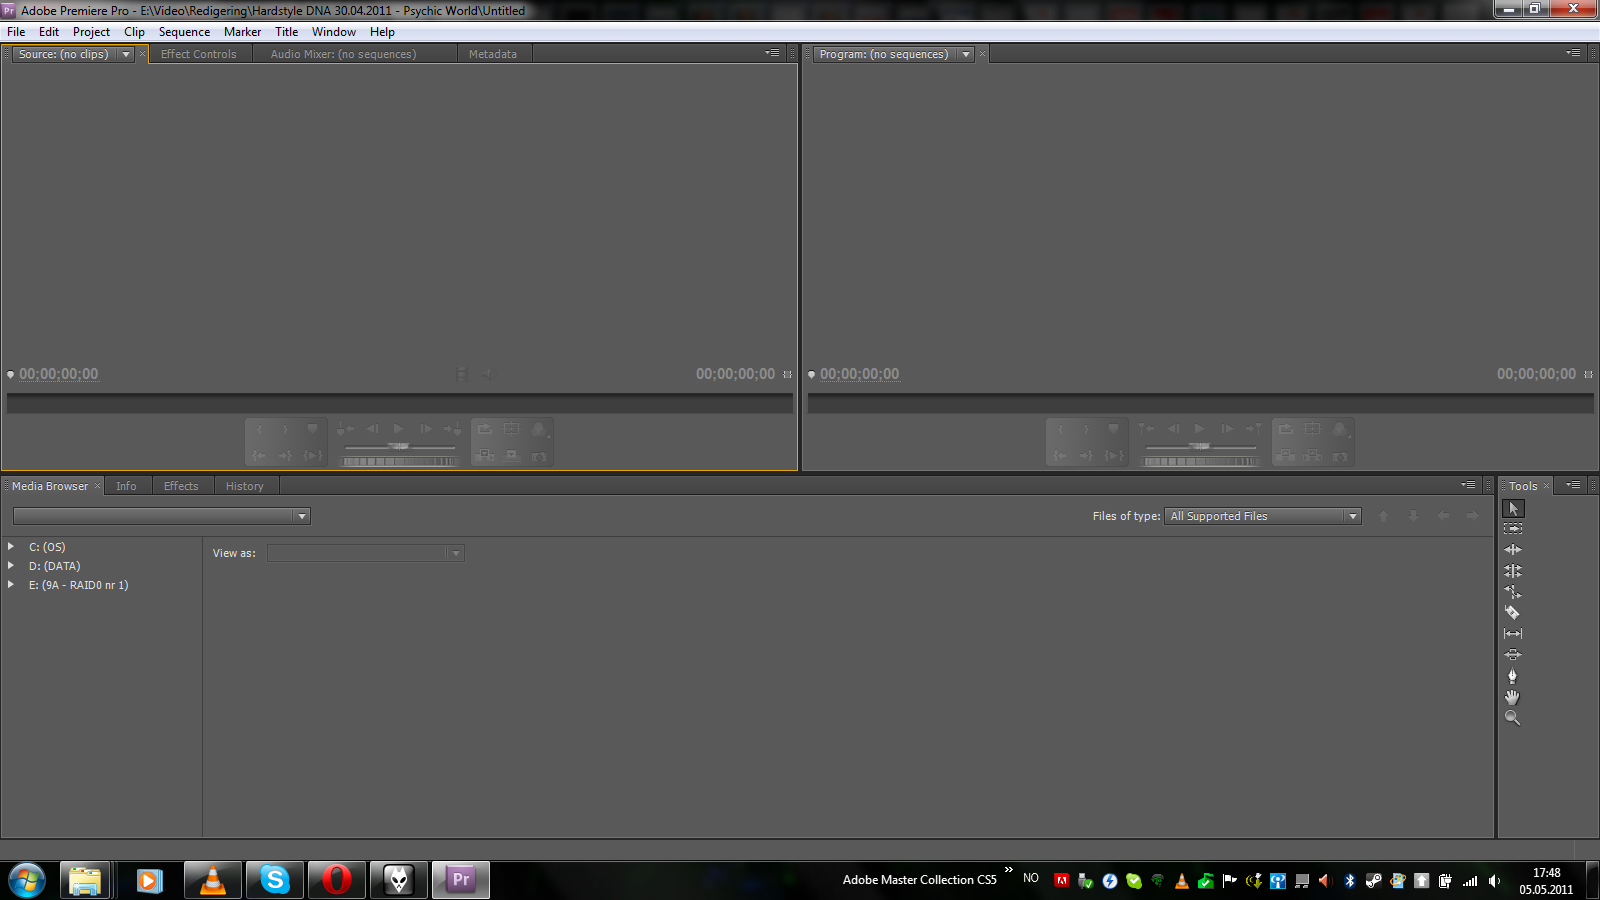The image size is (1600, 900).
Task: Click Insert button in Source monitor
Action: coord(485,456)
